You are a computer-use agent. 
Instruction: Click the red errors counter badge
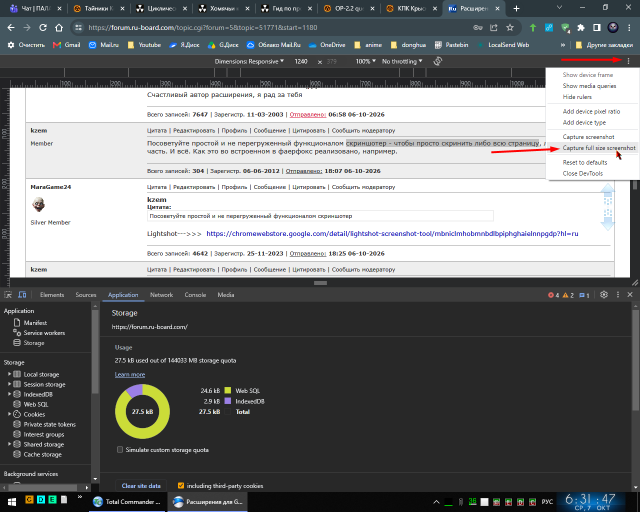click(553, 295)
